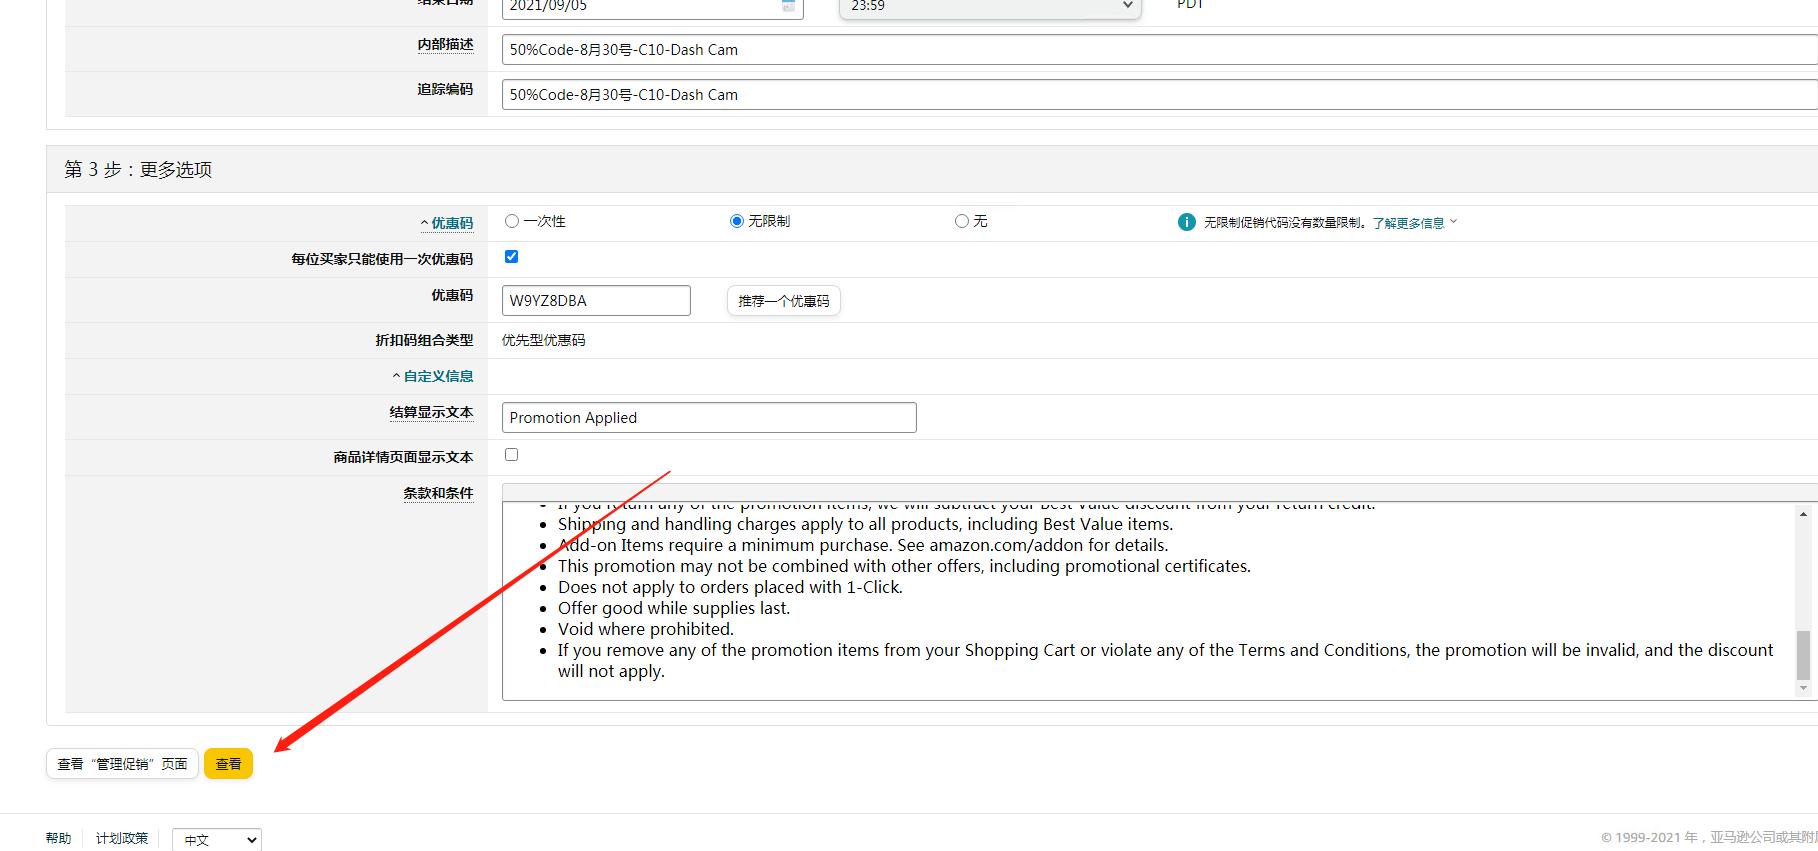1818x851 pixels.
Task: Open the 帮助 footer link
Action: tap(58, 838)
